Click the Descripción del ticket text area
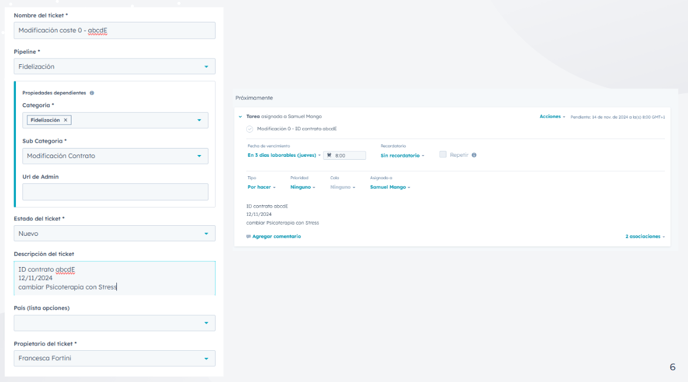 tap(115, 278)
